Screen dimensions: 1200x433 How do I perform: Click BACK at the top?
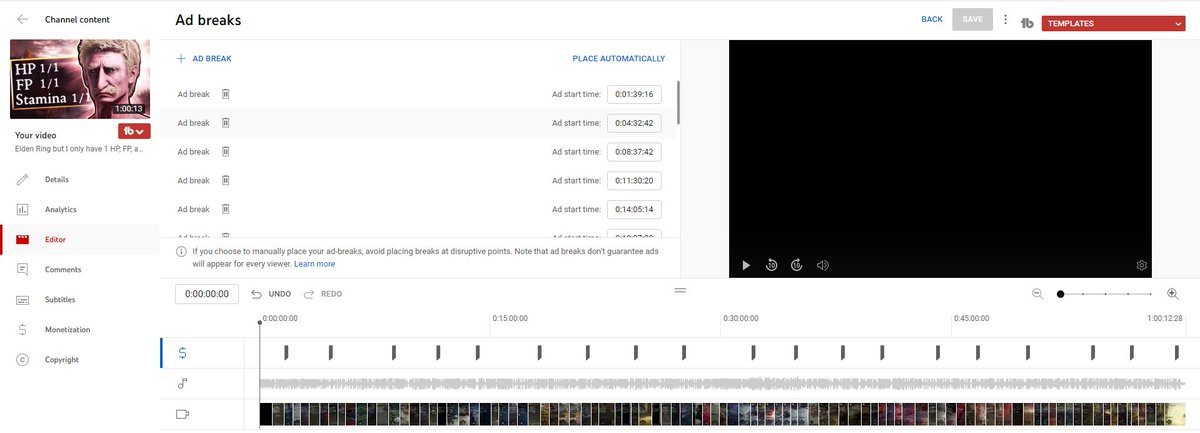[931, 19]
